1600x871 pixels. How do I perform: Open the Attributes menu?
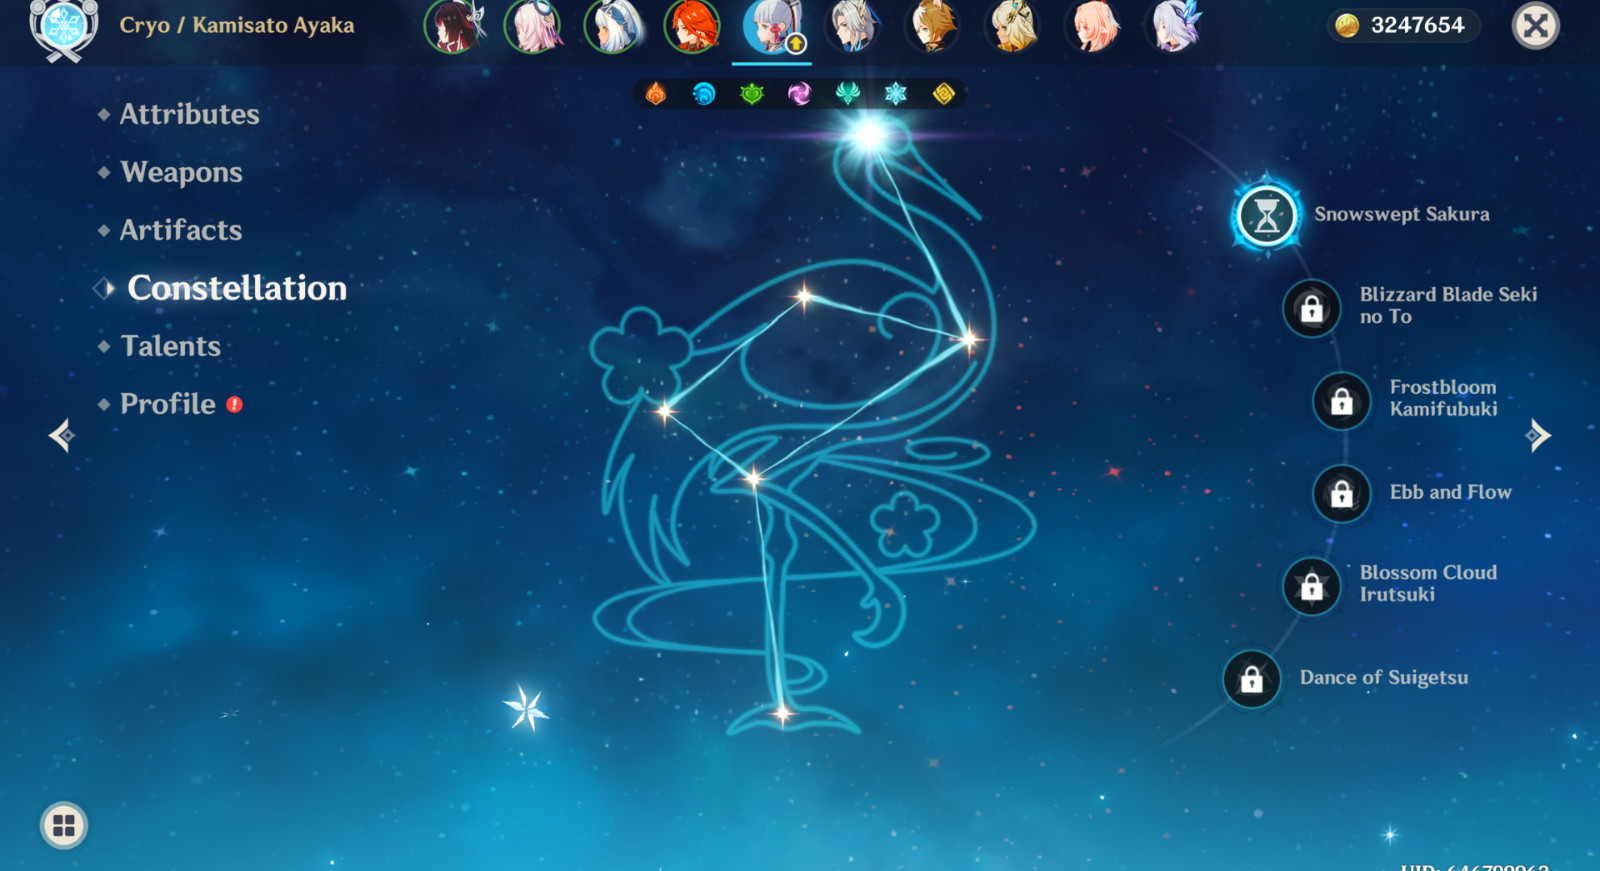coord(189,114)
